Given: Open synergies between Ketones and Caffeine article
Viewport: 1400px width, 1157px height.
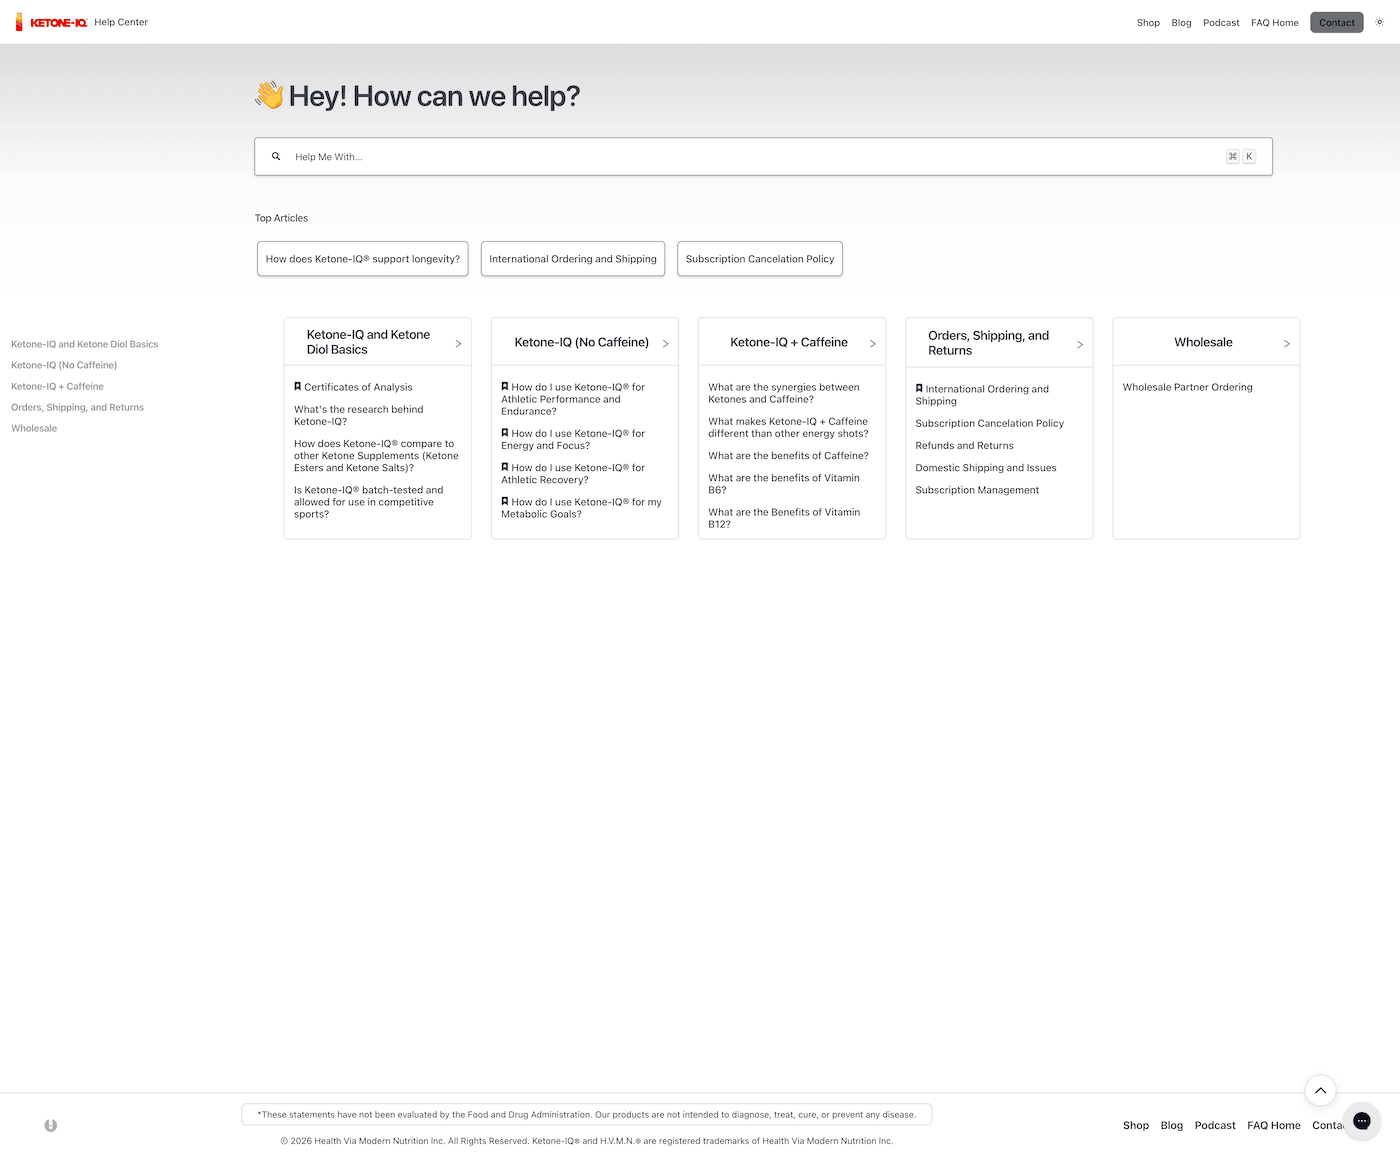Looking at the screenshot, I should pyautogui.click(x=784, y=393).
